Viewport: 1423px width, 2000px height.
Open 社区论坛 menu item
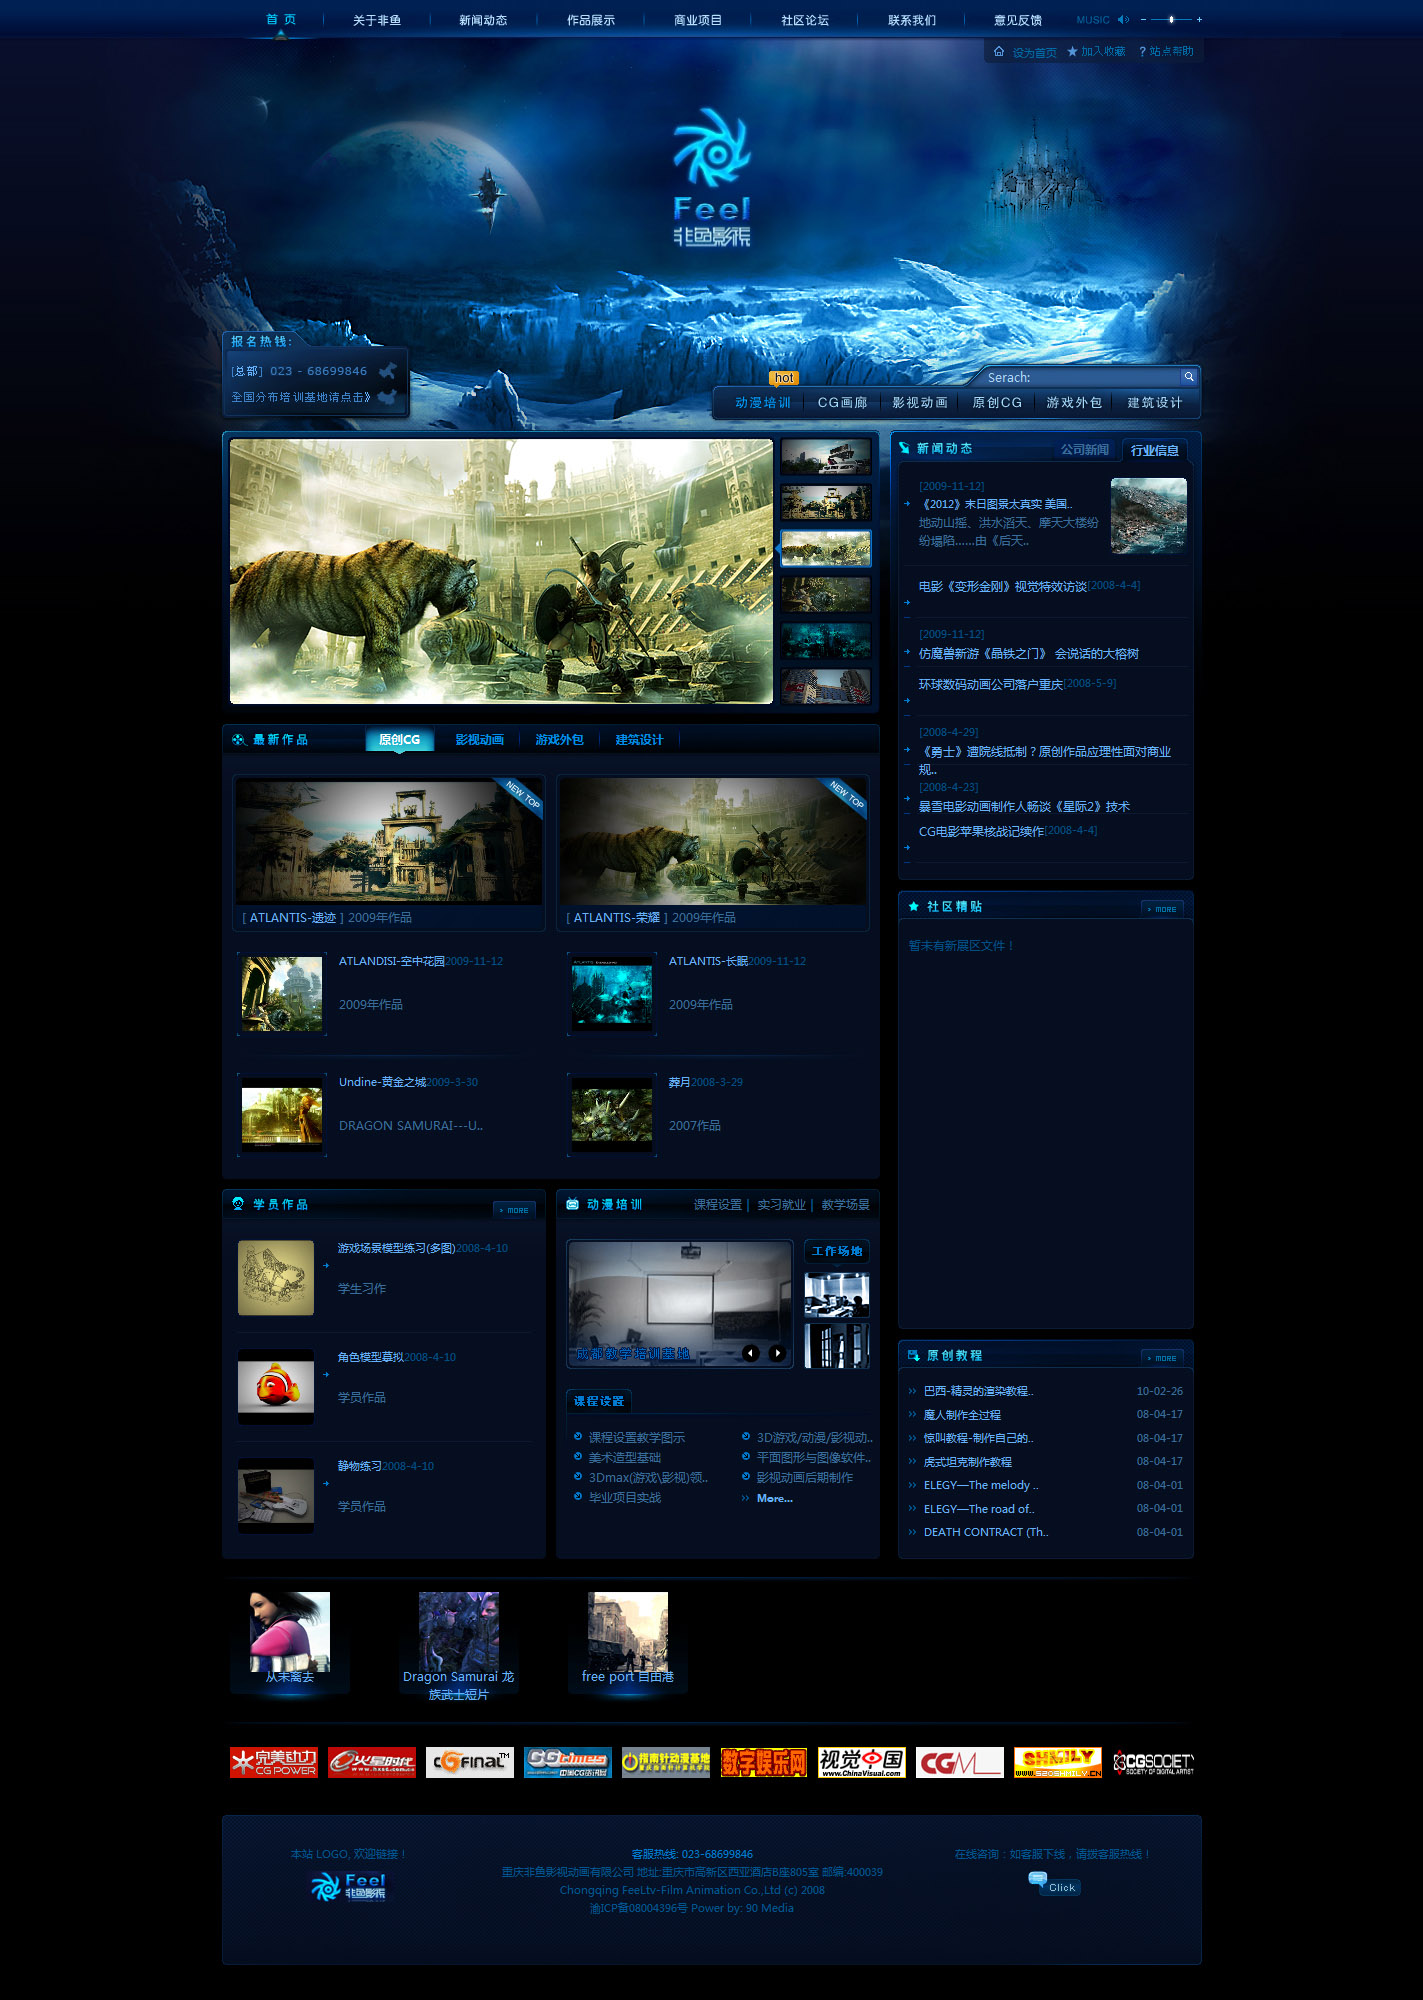click(805, 20)
